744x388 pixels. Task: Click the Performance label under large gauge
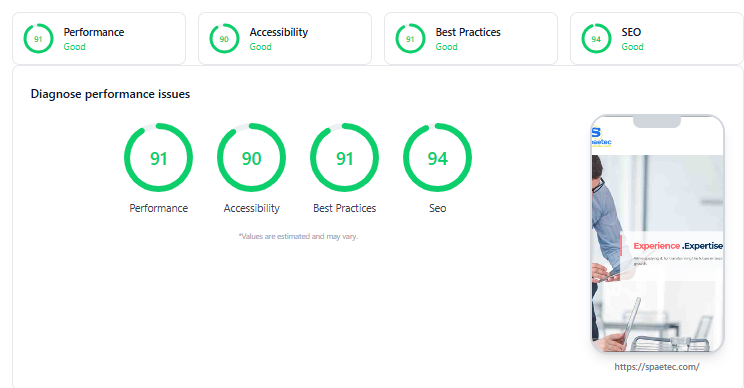158,208
